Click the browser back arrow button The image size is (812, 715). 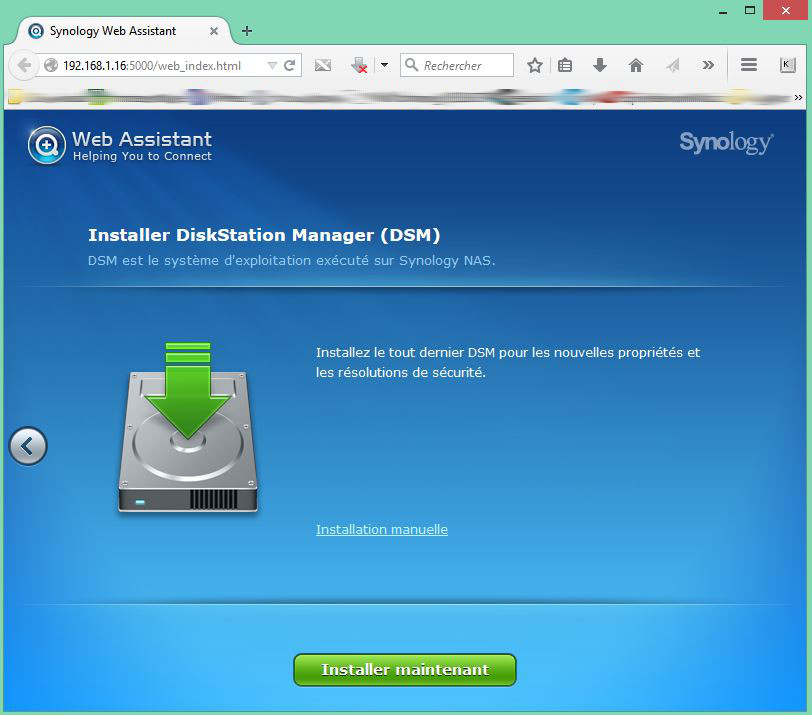(24, 65)
